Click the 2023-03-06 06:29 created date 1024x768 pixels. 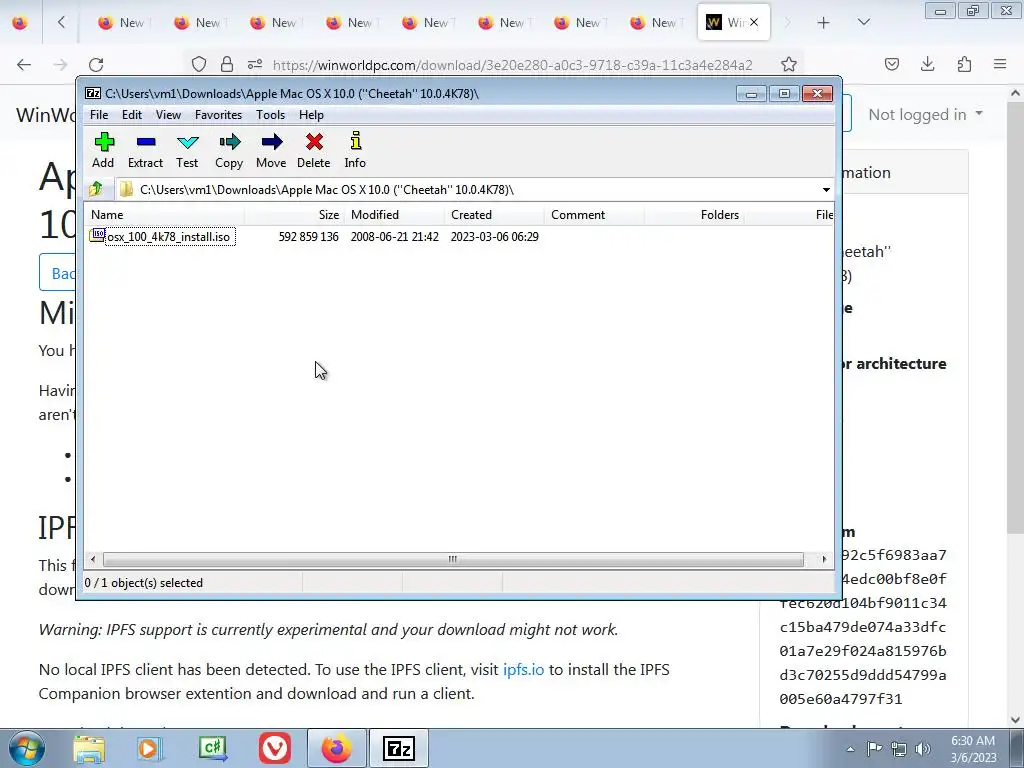coord(494,236)
